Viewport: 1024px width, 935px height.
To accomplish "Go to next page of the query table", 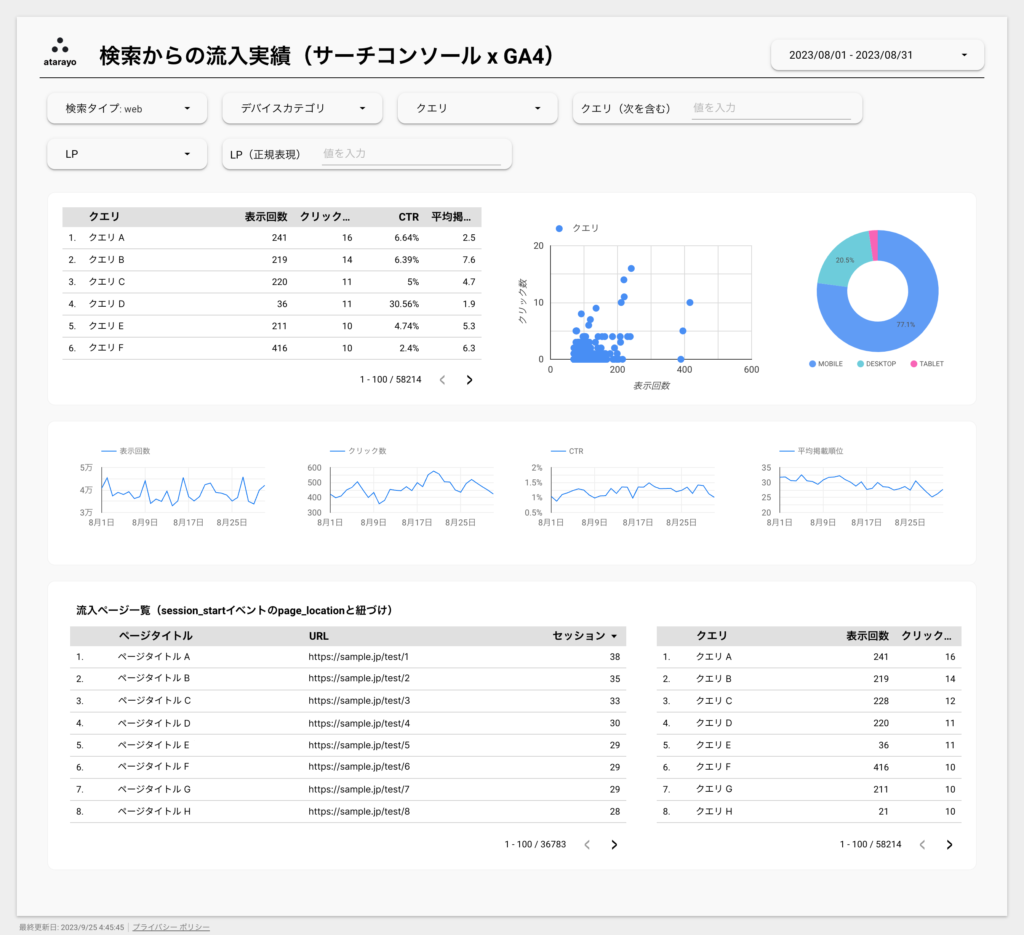I will pos(469,380).
